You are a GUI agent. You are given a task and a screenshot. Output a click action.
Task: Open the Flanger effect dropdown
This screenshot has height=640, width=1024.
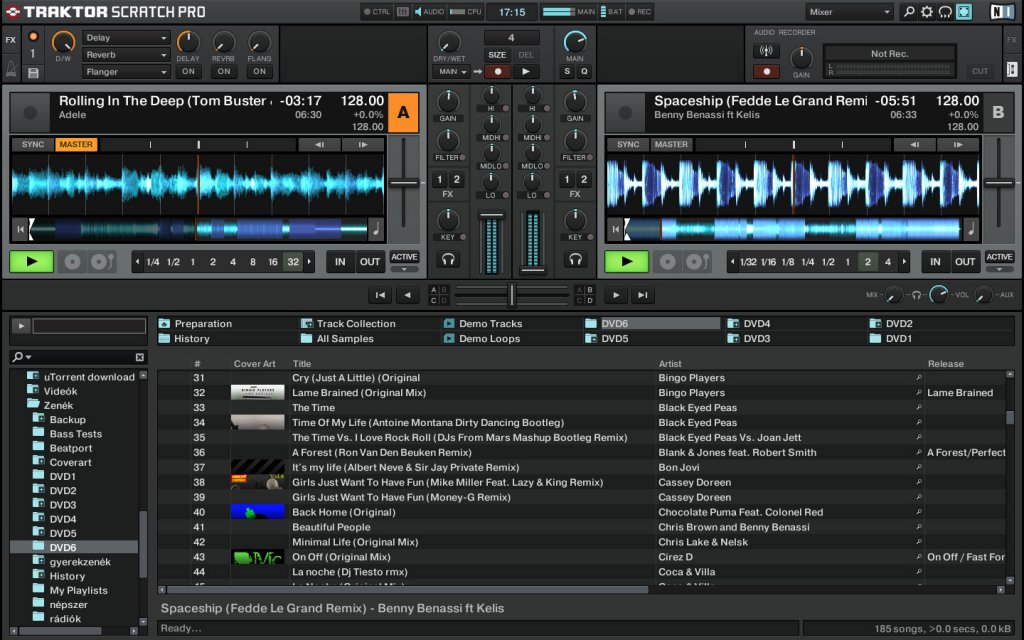126,72
